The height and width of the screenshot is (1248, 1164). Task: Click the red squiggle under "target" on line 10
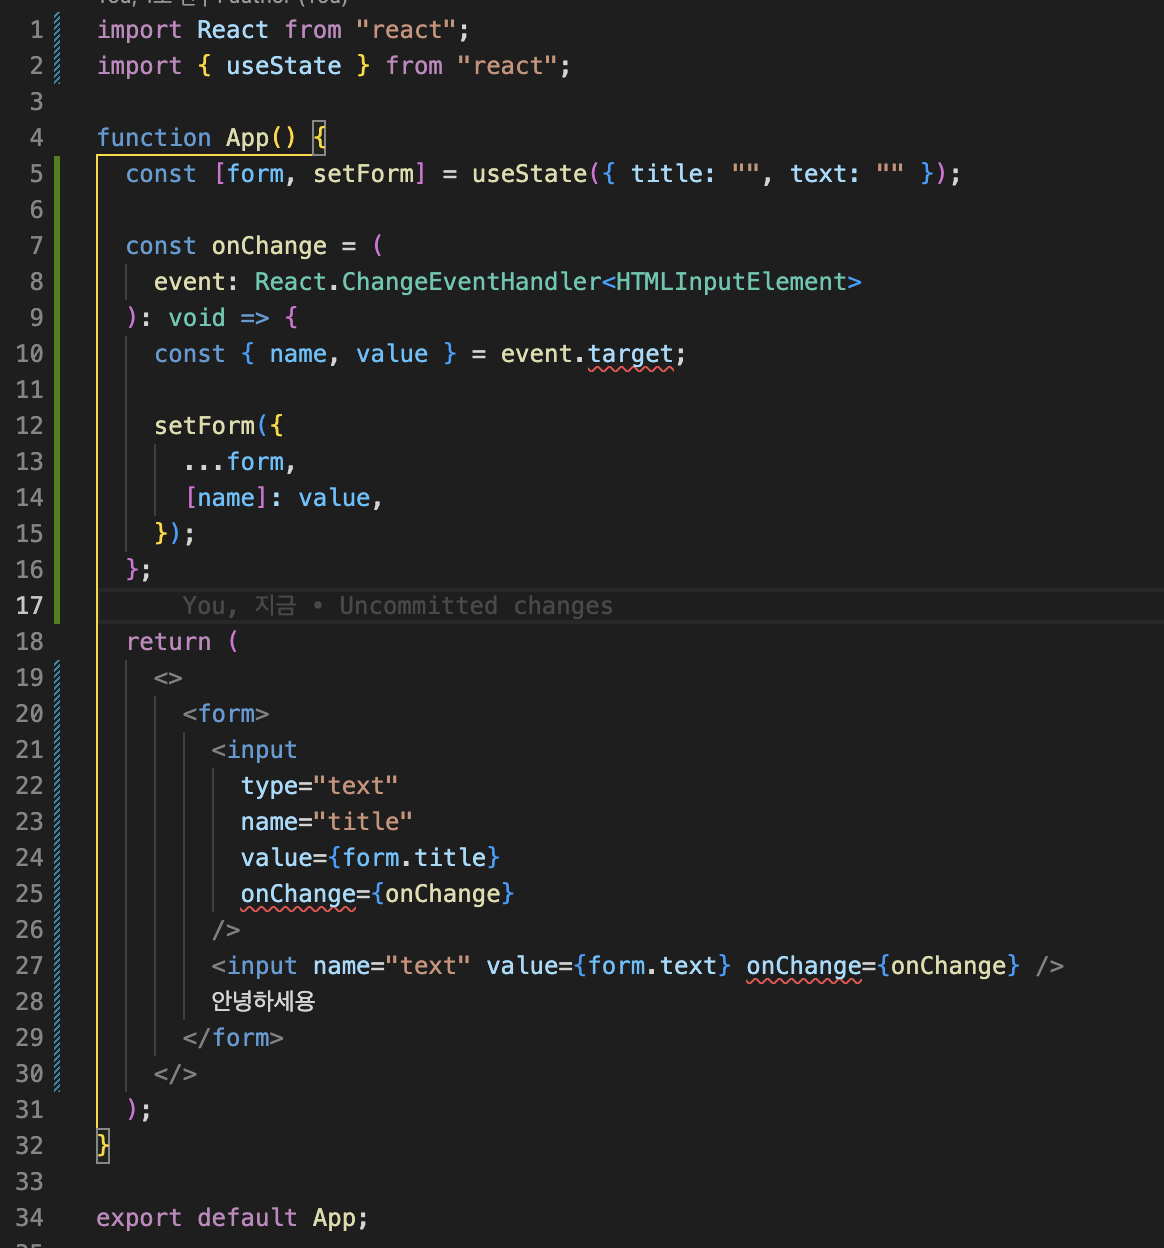[x=629, y=367]
